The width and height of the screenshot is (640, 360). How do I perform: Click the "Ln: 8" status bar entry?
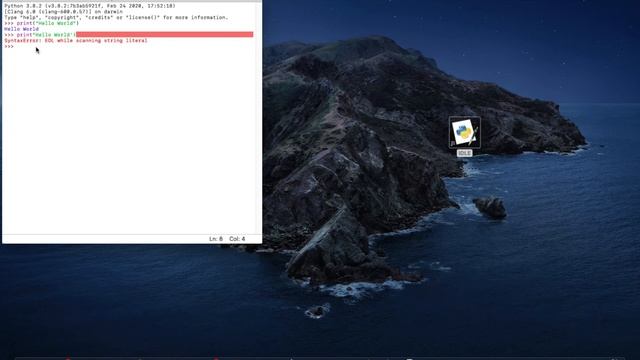216,239
